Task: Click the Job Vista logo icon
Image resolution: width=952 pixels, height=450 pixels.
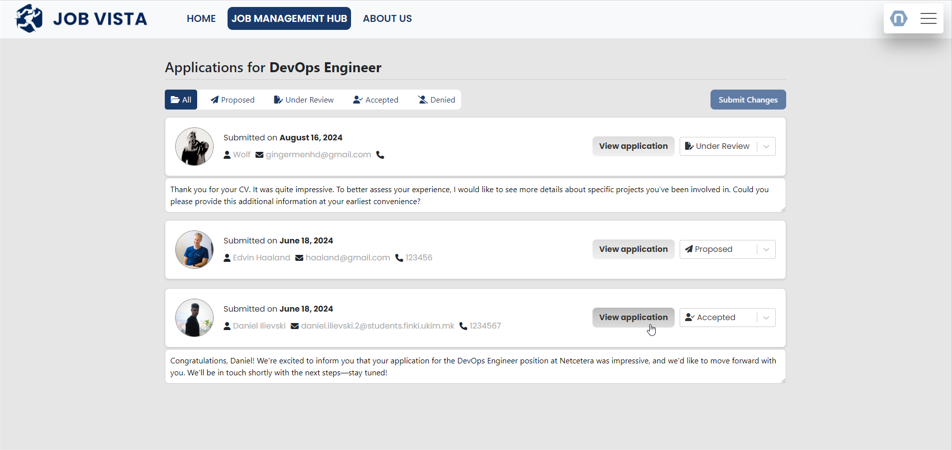Action: tap(30, 18)
